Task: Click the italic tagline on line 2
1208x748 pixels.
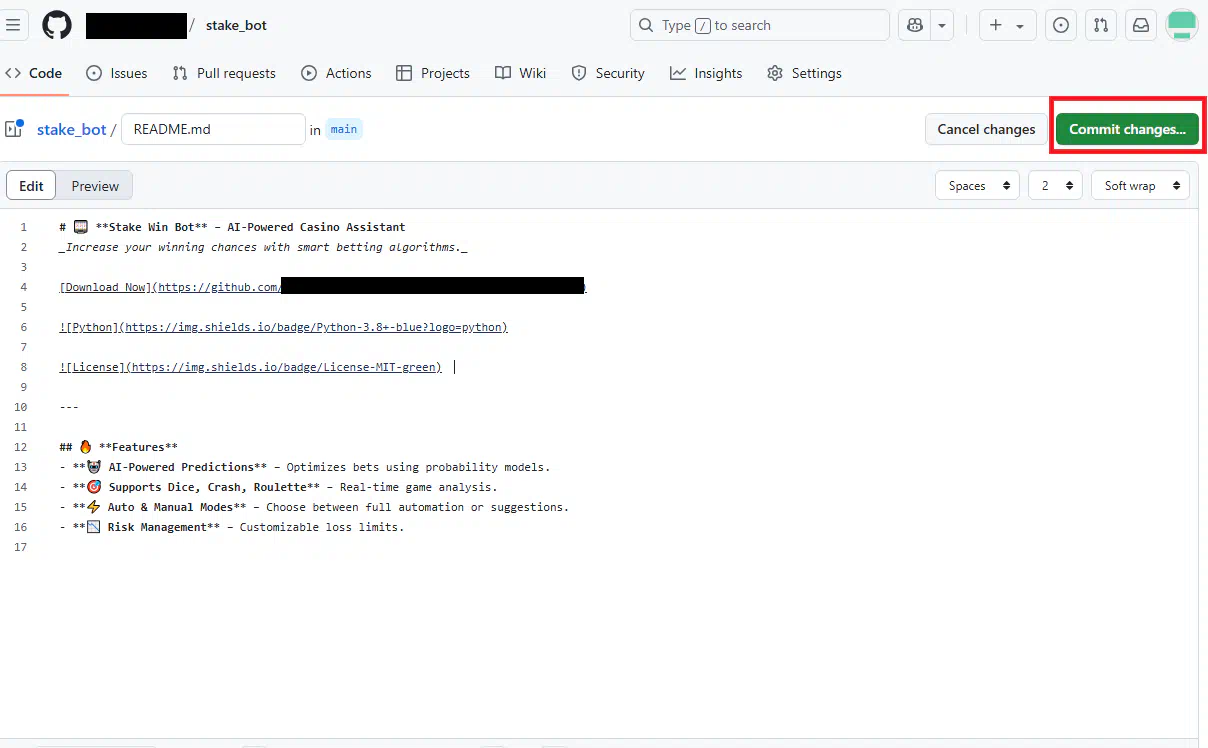Action: (x=264, y=247)
